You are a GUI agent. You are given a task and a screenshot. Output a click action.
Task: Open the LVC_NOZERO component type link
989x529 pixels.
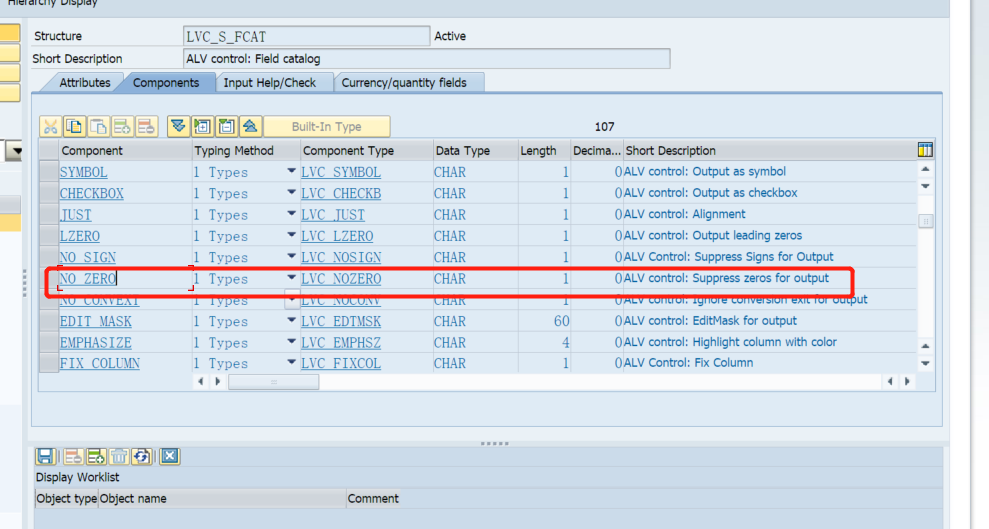[341, 279]
